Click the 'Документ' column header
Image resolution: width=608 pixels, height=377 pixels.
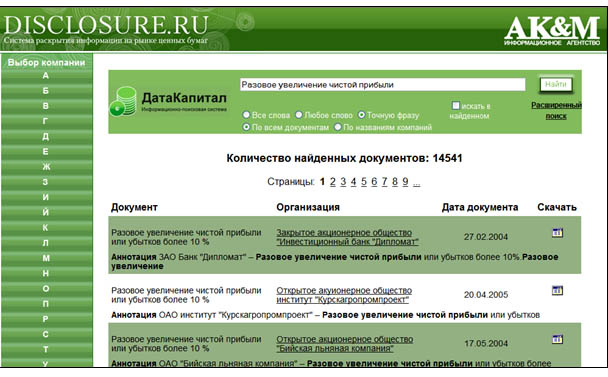134,208
